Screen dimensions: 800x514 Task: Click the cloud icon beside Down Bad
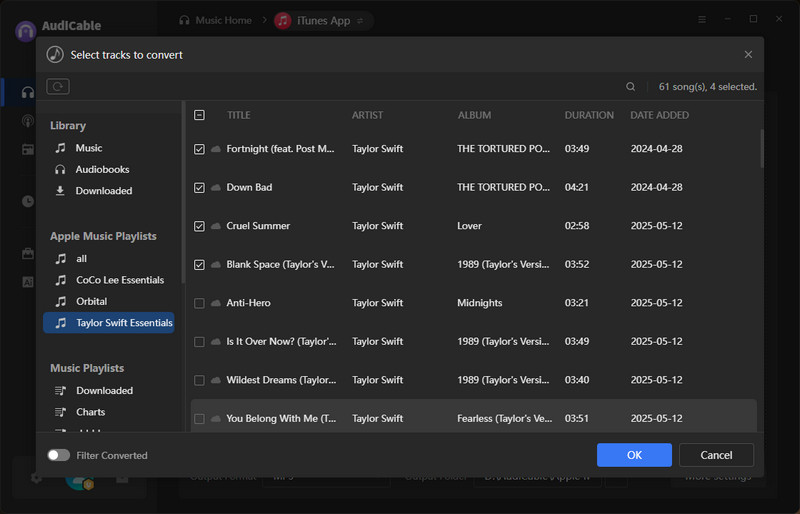point(216,187)
